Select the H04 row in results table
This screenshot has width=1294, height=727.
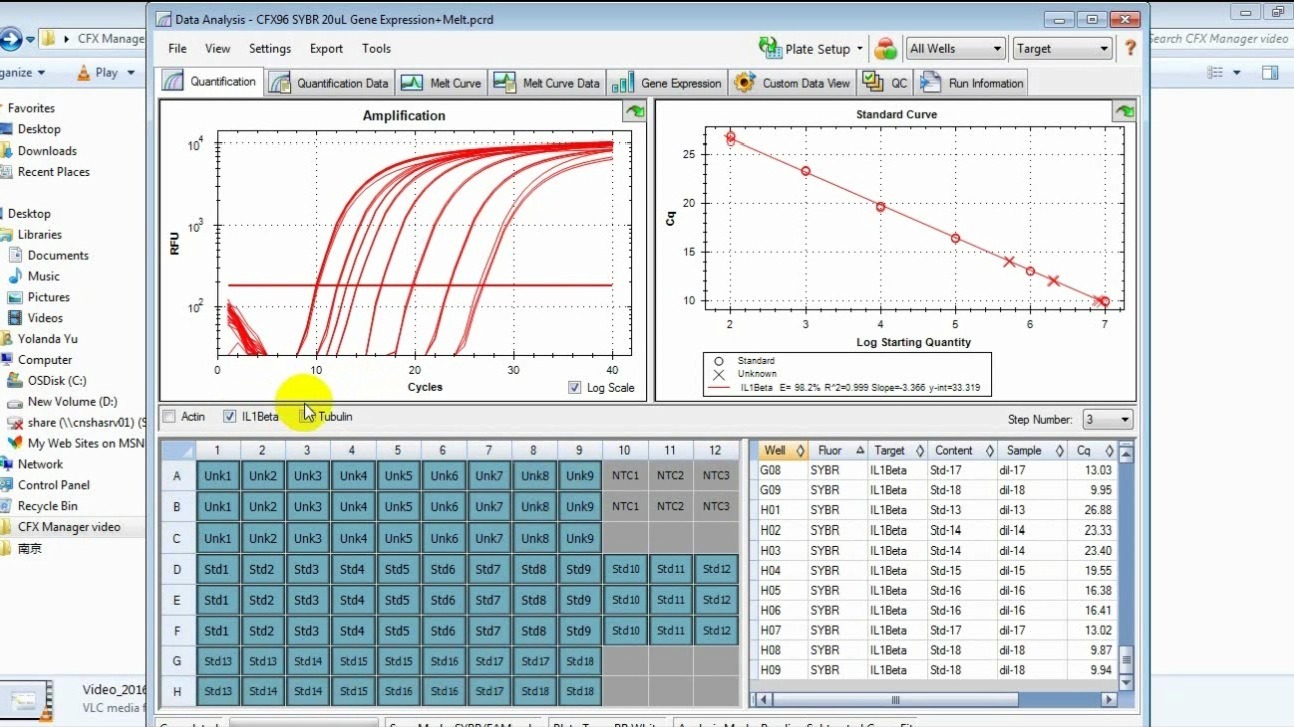935,570
